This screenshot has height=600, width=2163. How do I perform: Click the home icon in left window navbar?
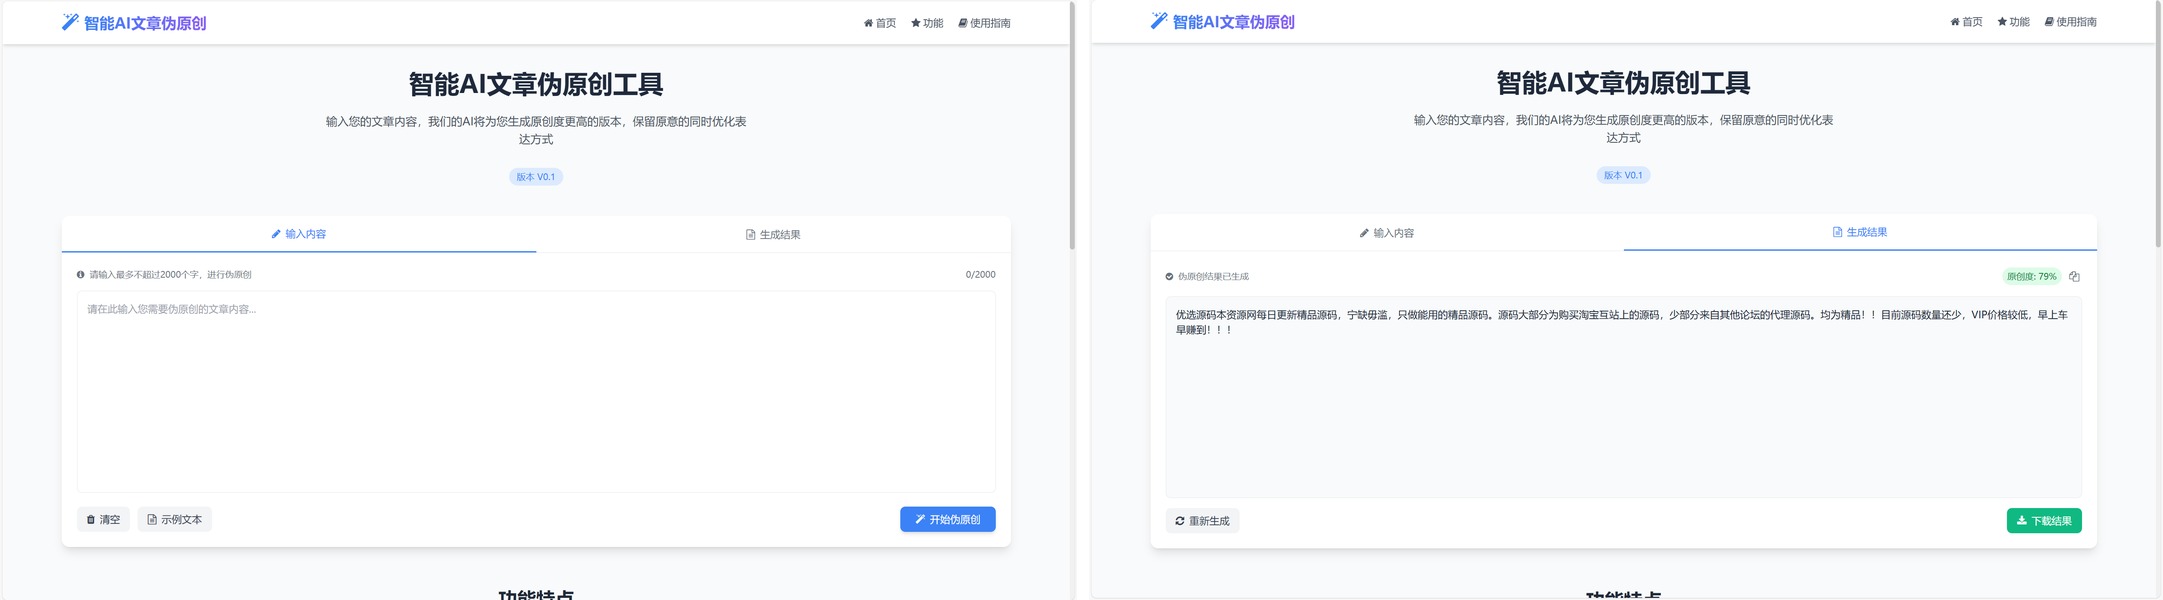(x=869, y=23)
